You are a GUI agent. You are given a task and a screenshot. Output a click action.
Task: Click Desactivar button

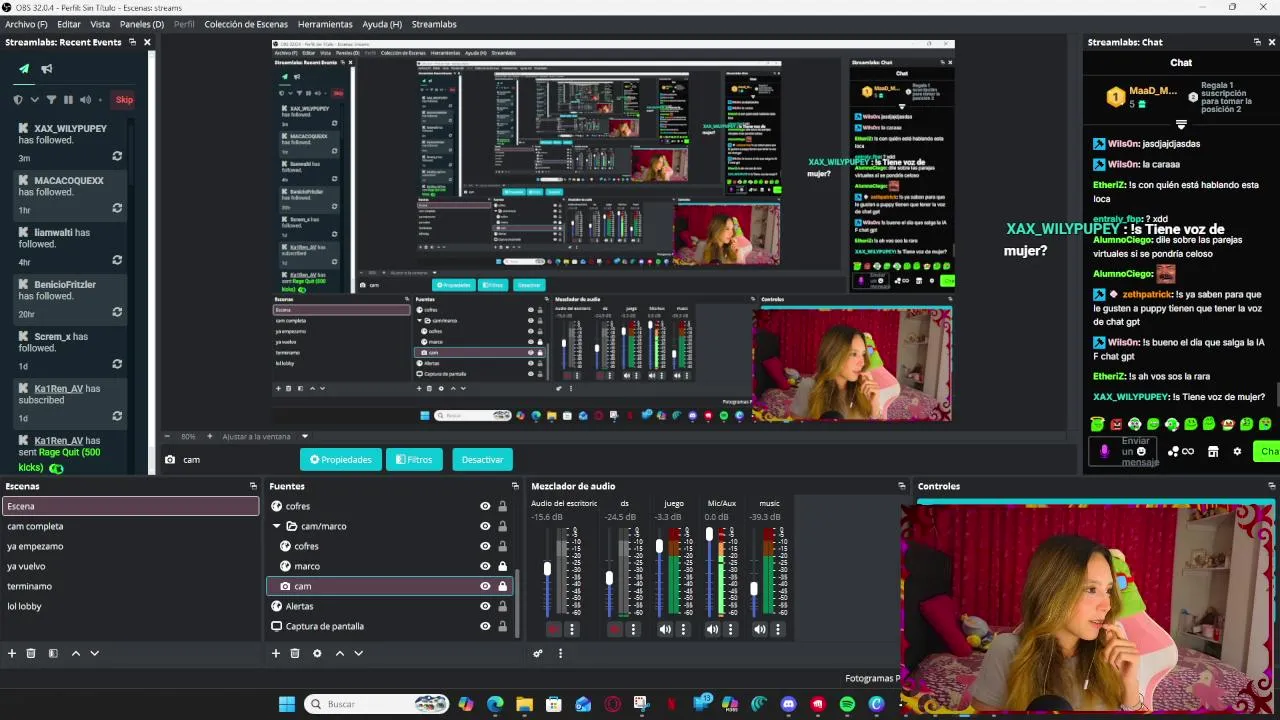click(x=482, y=459)
